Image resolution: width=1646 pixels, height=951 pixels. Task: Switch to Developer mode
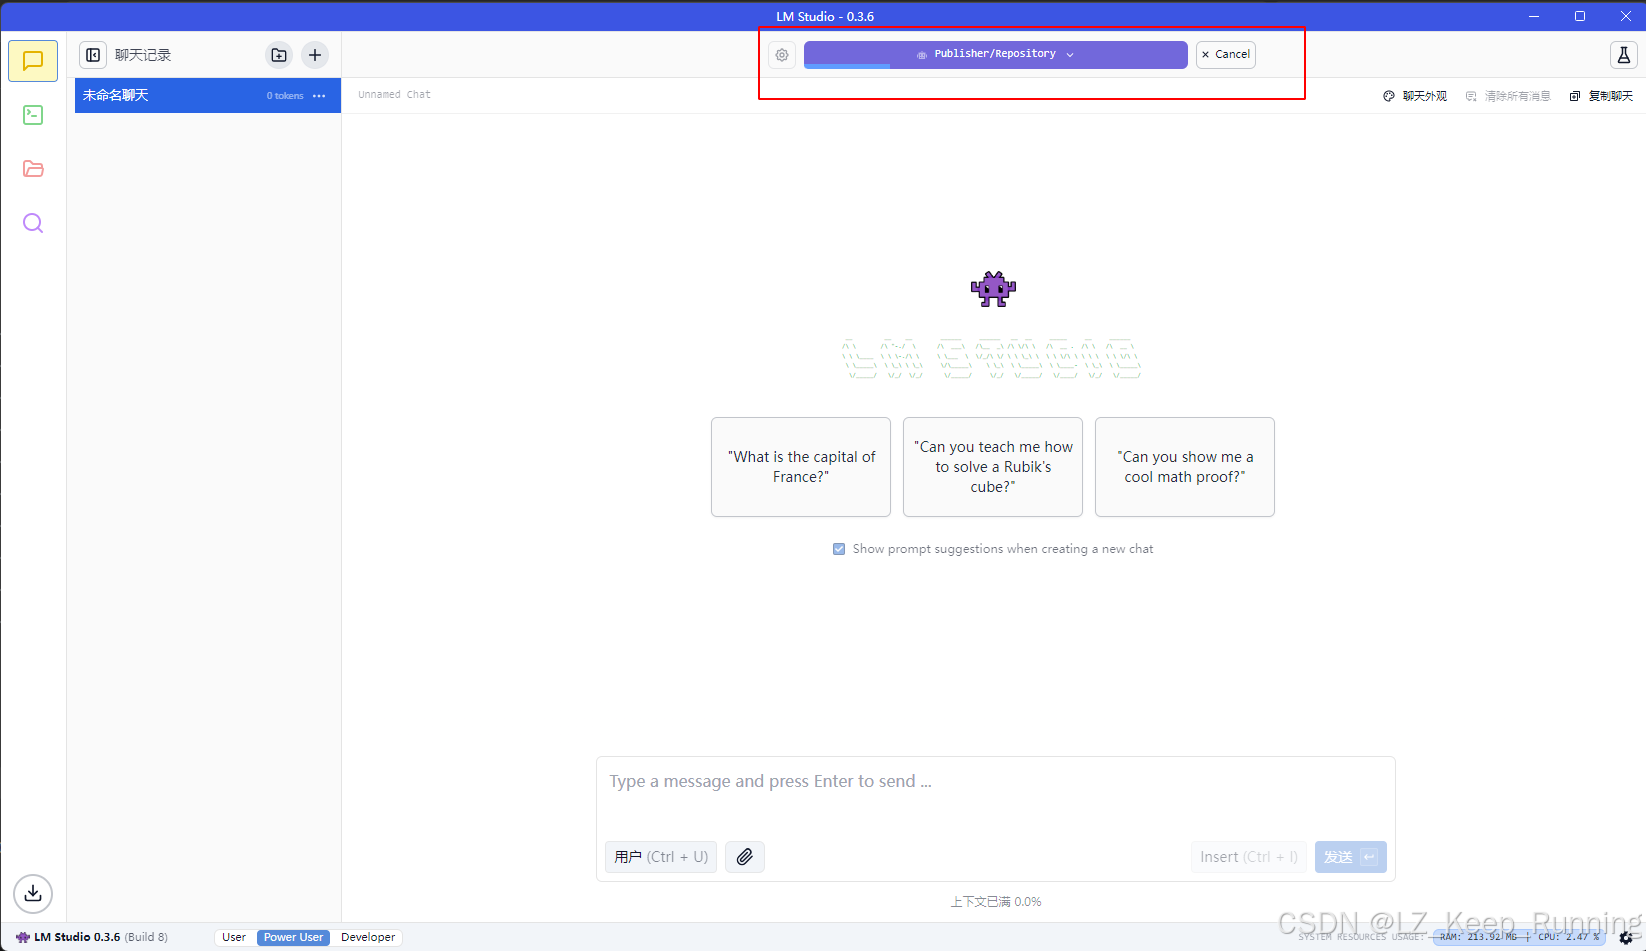coord(368,938)
